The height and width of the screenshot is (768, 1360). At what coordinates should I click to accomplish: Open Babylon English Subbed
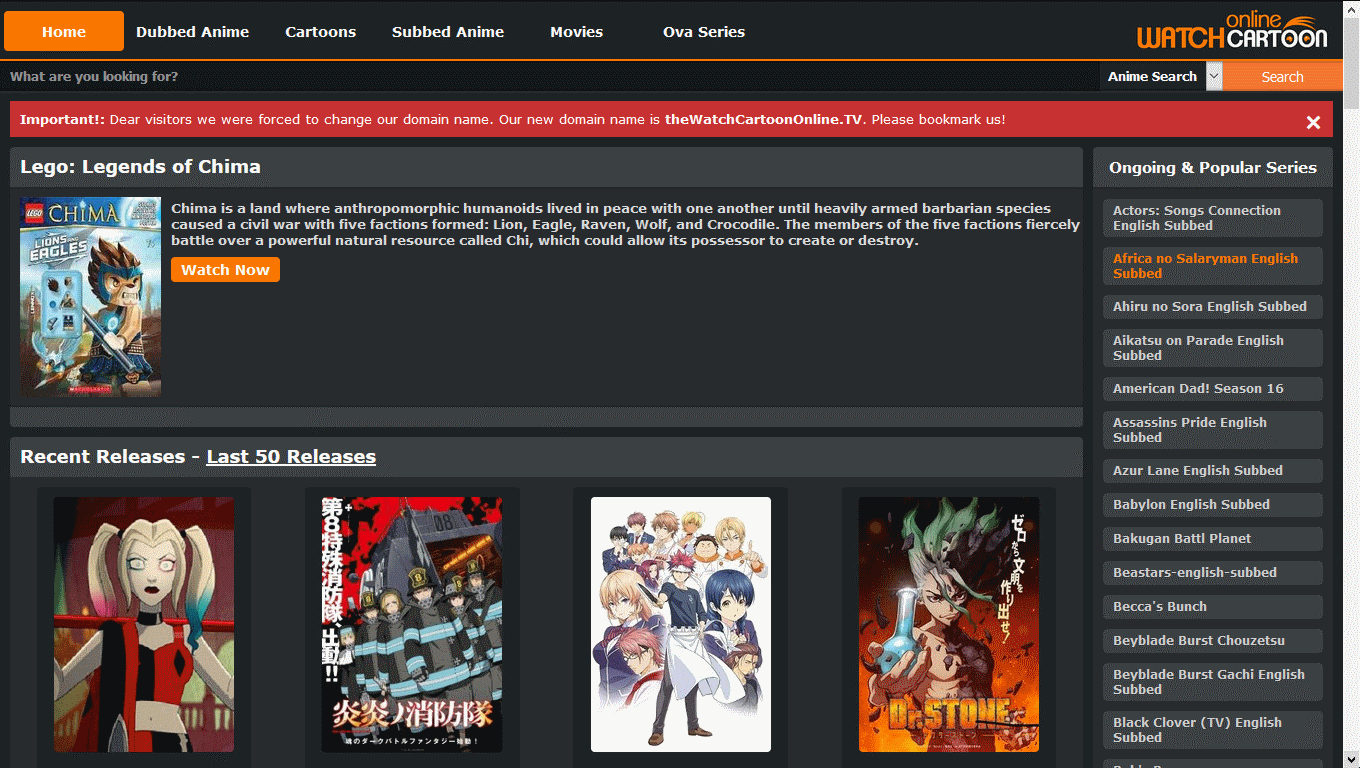click(x=1213, y=505)
